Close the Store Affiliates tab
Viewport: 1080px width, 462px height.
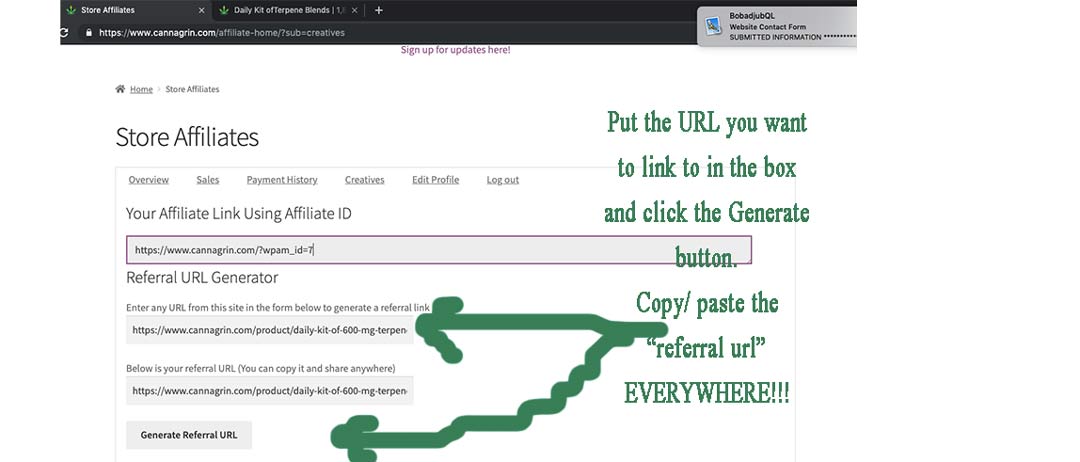pyautogui.click(x=201, y=10)
